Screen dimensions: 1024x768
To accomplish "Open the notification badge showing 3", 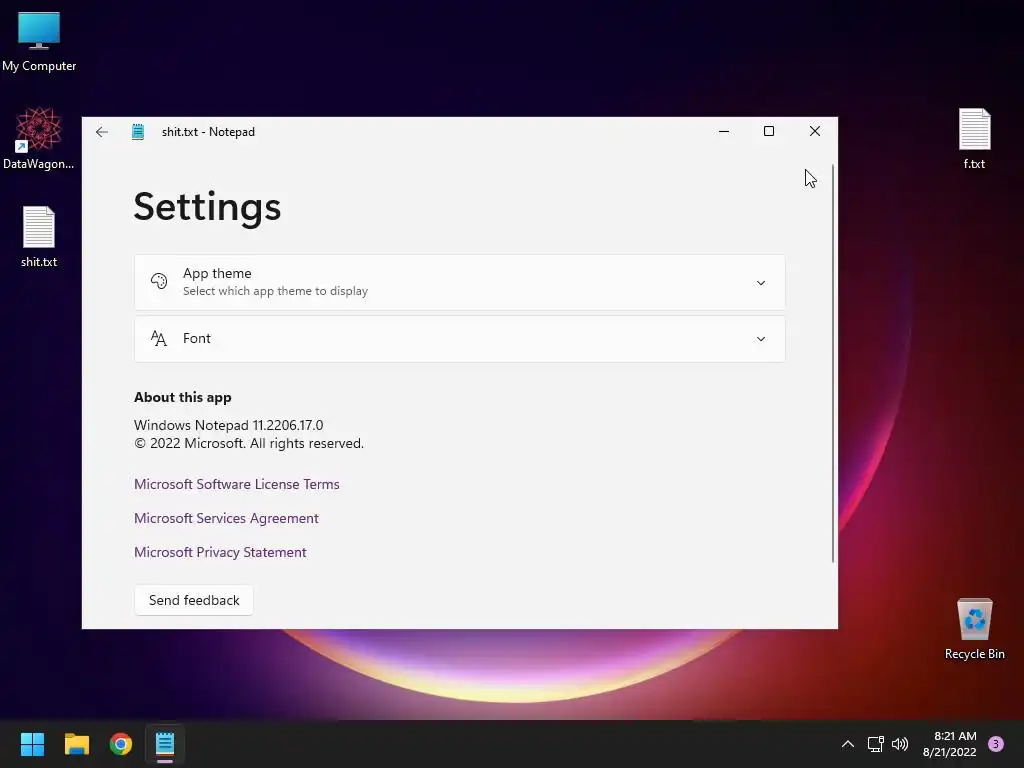I will (x=996, y=744).
